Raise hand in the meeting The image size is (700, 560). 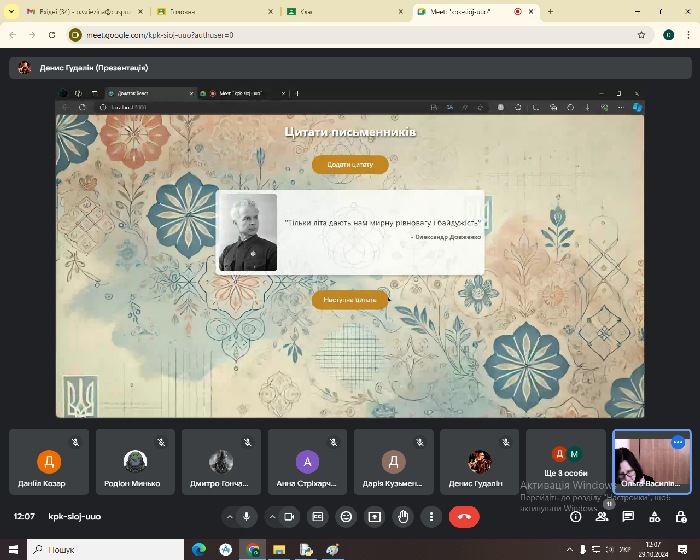[x=403, y=517]
